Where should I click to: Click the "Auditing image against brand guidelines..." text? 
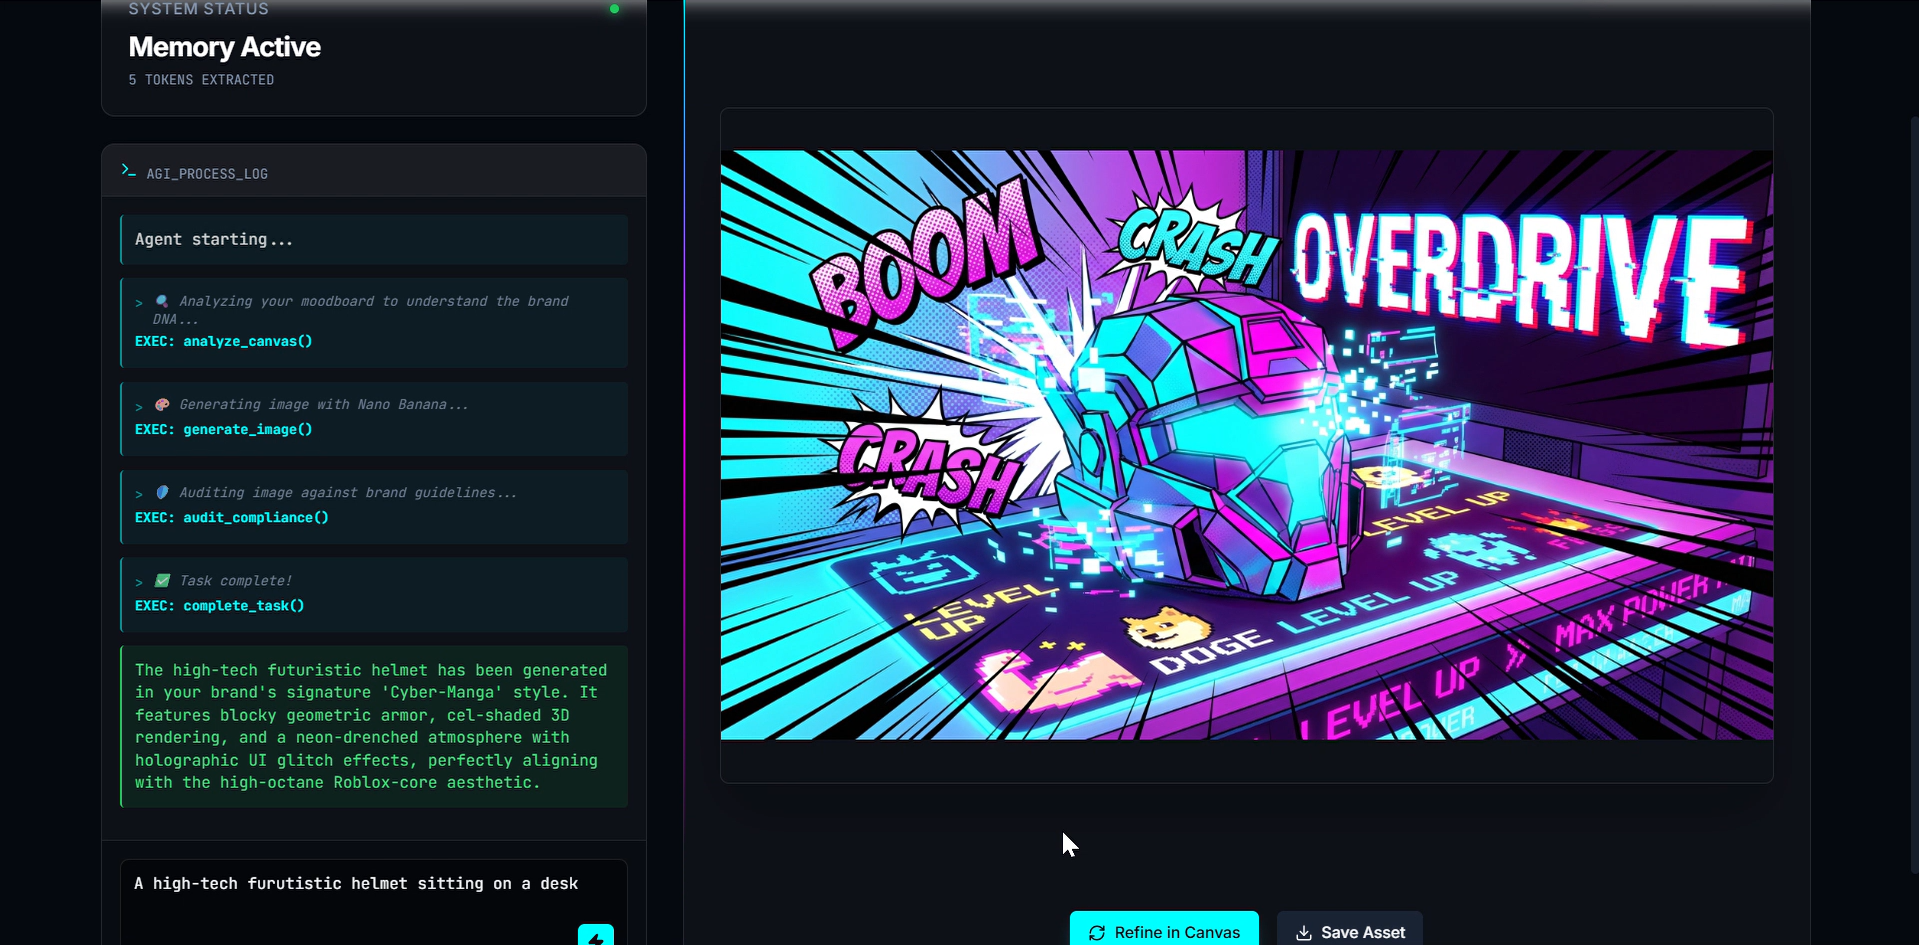(348, 492)
